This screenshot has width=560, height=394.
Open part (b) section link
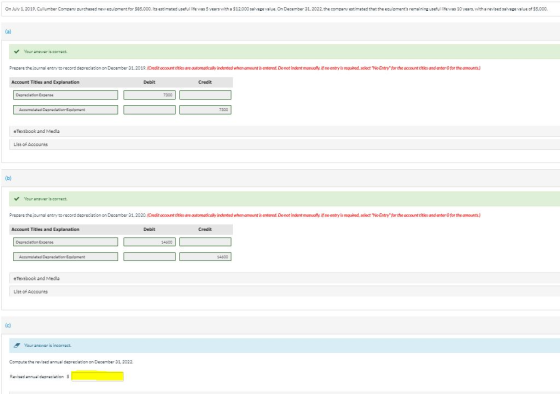click(x=8, y=178)
